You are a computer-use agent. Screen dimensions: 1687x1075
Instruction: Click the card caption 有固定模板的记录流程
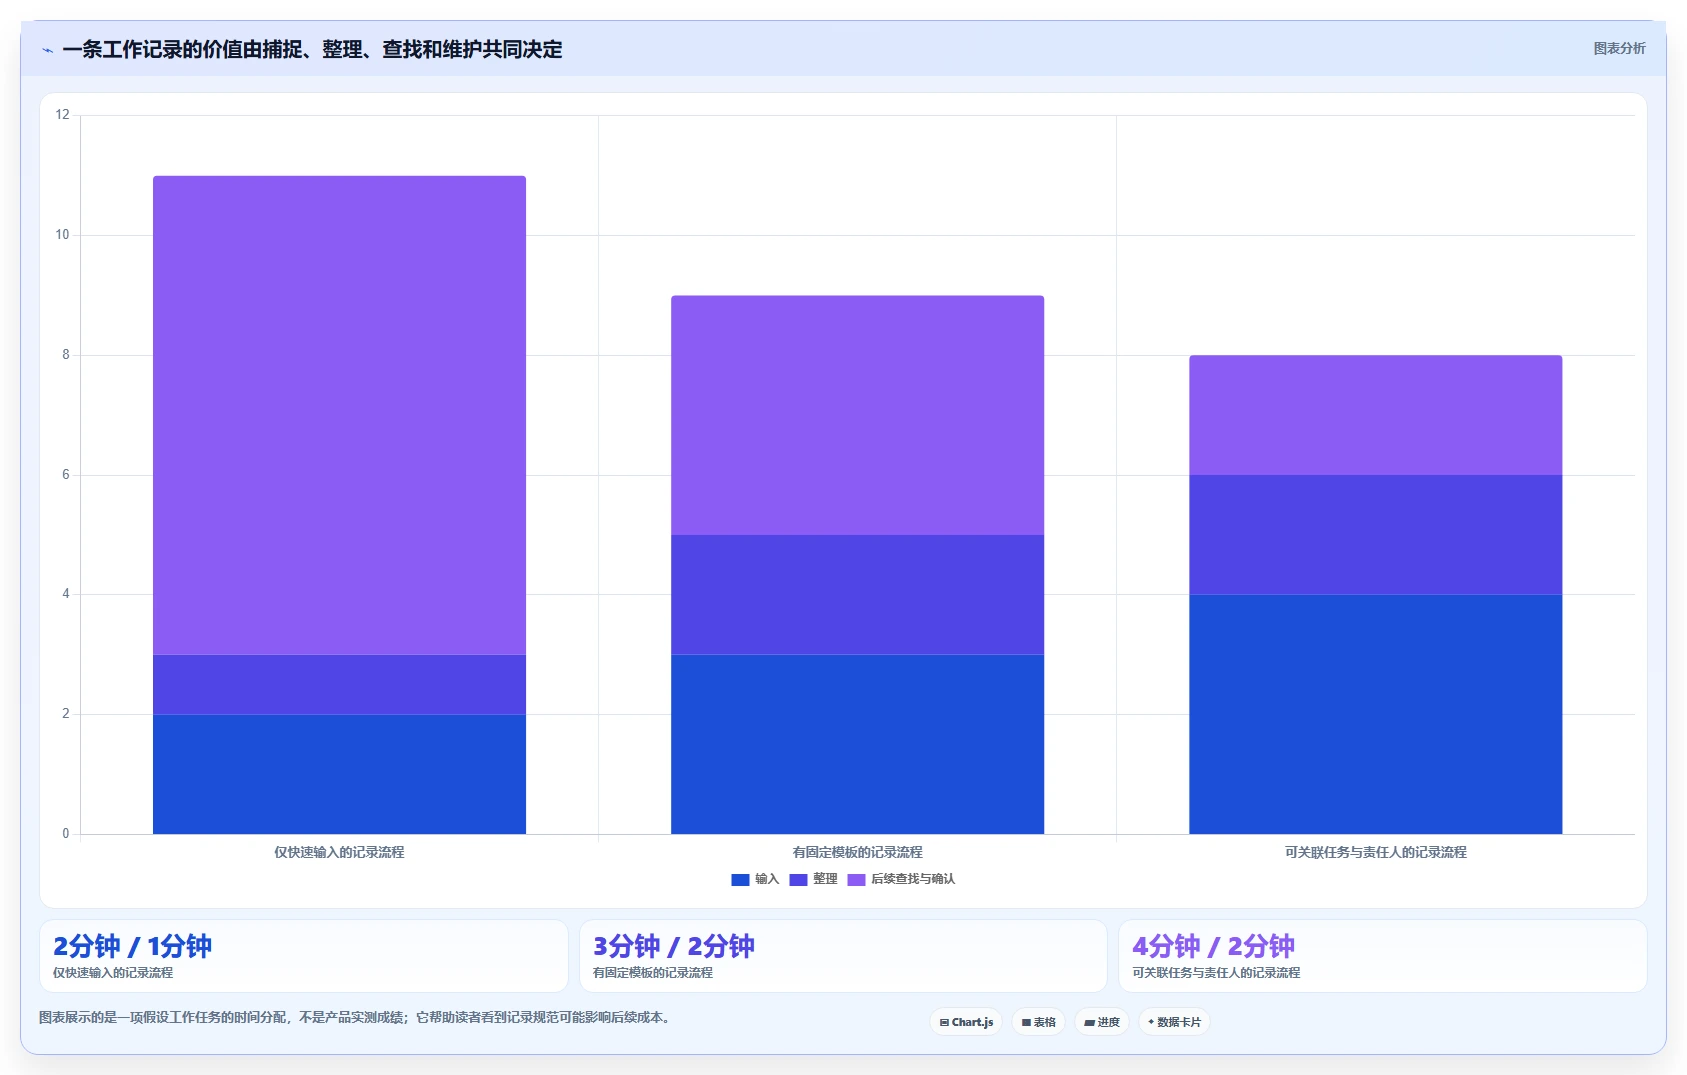point(653,973)
